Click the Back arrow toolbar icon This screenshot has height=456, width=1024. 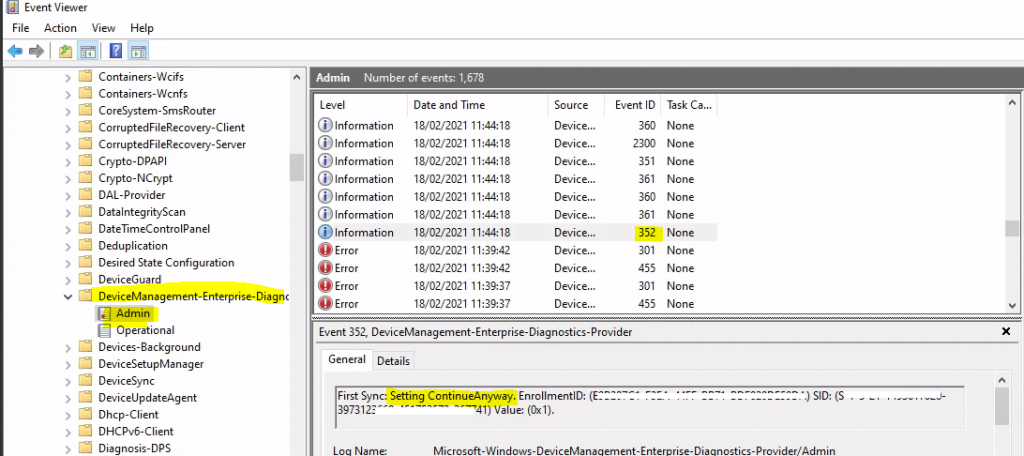point(15,51)
